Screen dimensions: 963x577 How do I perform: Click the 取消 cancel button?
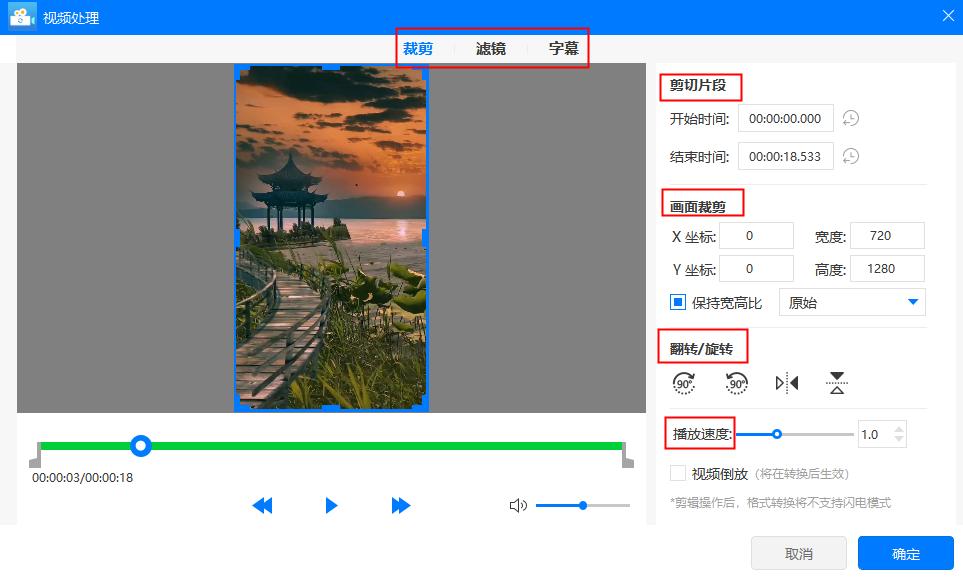tap(799, 553)
